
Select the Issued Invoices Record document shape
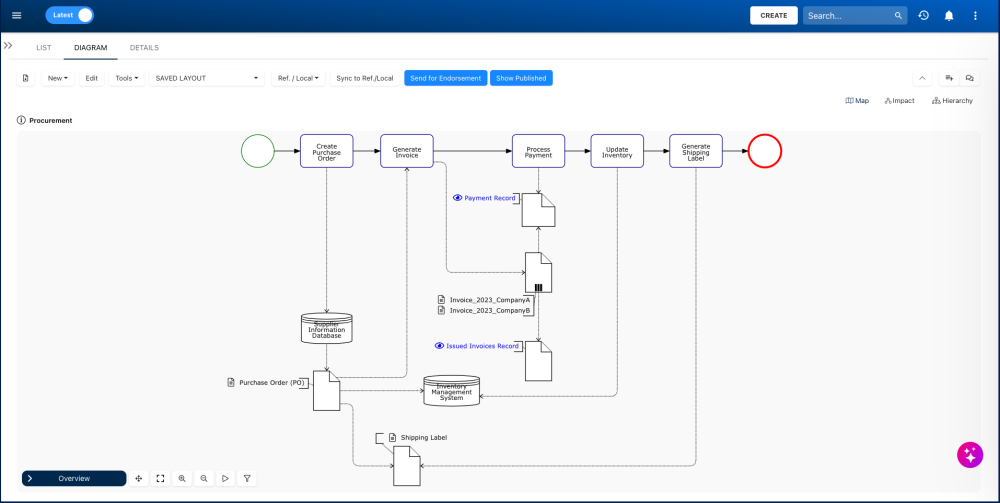[x=538, y=361]
